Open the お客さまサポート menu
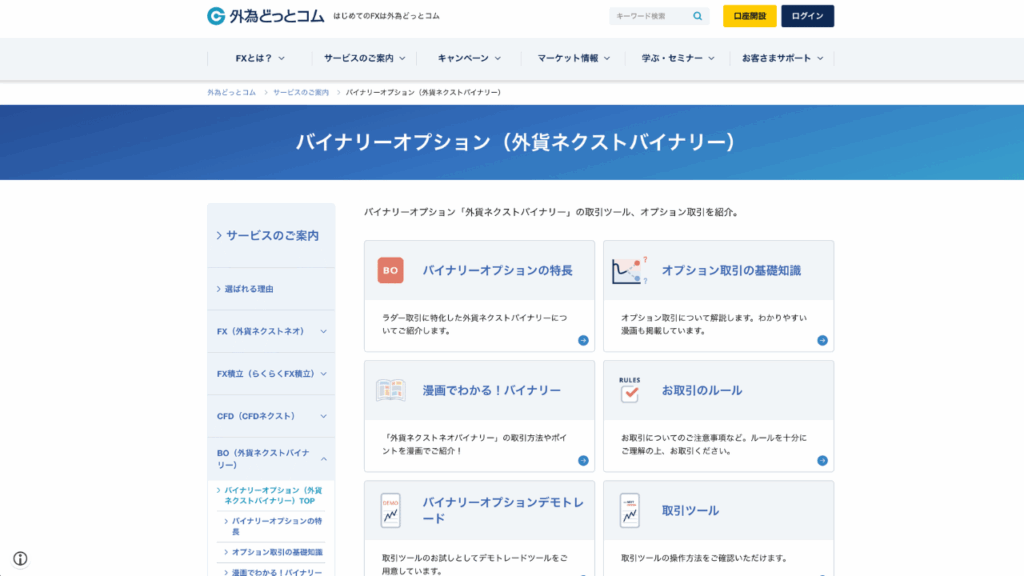The width and height of the screenshot is (1024, 576). point(782,58)
